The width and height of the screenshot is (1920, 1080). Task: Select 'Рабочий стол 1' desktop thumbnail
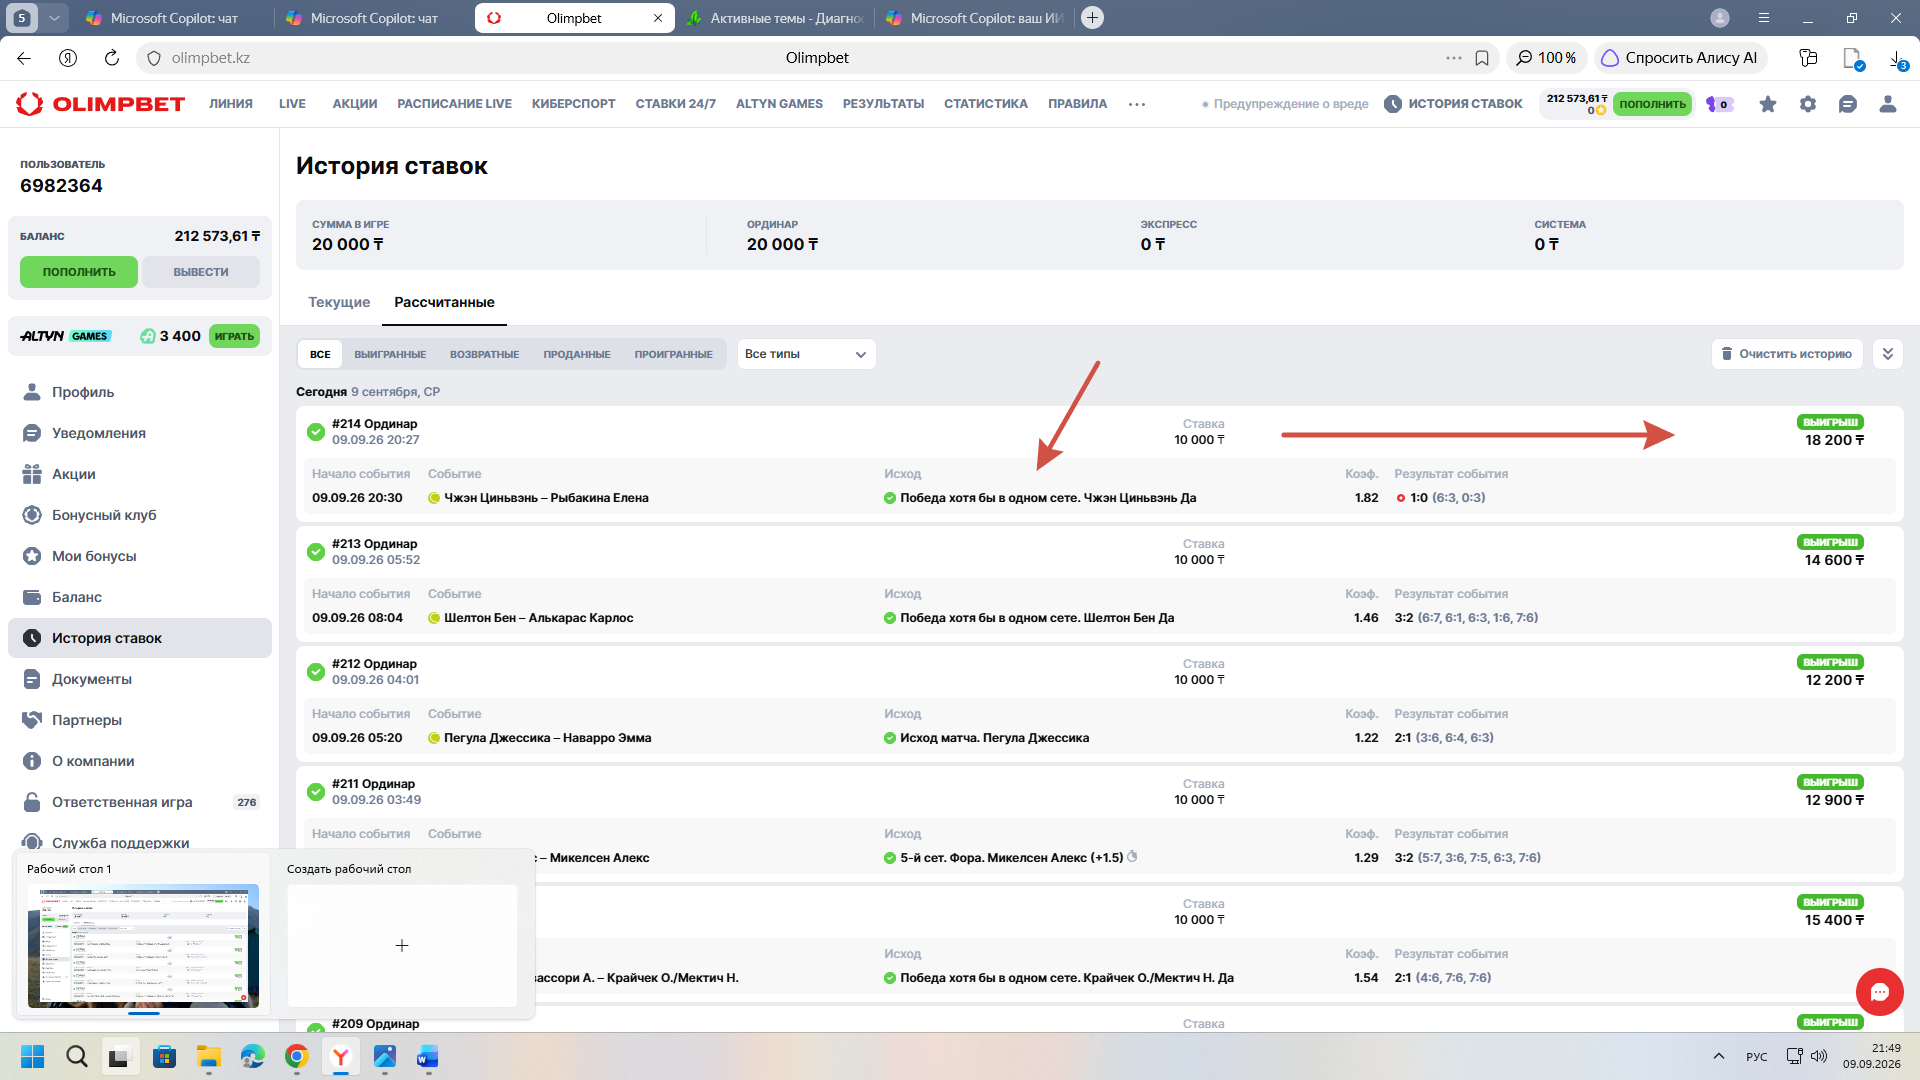pos(143,946)
